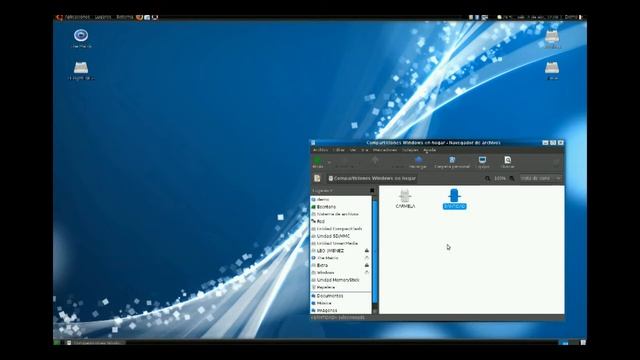Open the Ir a menu
Viewport: 640px width, 360px height.
pyautogui.click(x=364, y=150)
